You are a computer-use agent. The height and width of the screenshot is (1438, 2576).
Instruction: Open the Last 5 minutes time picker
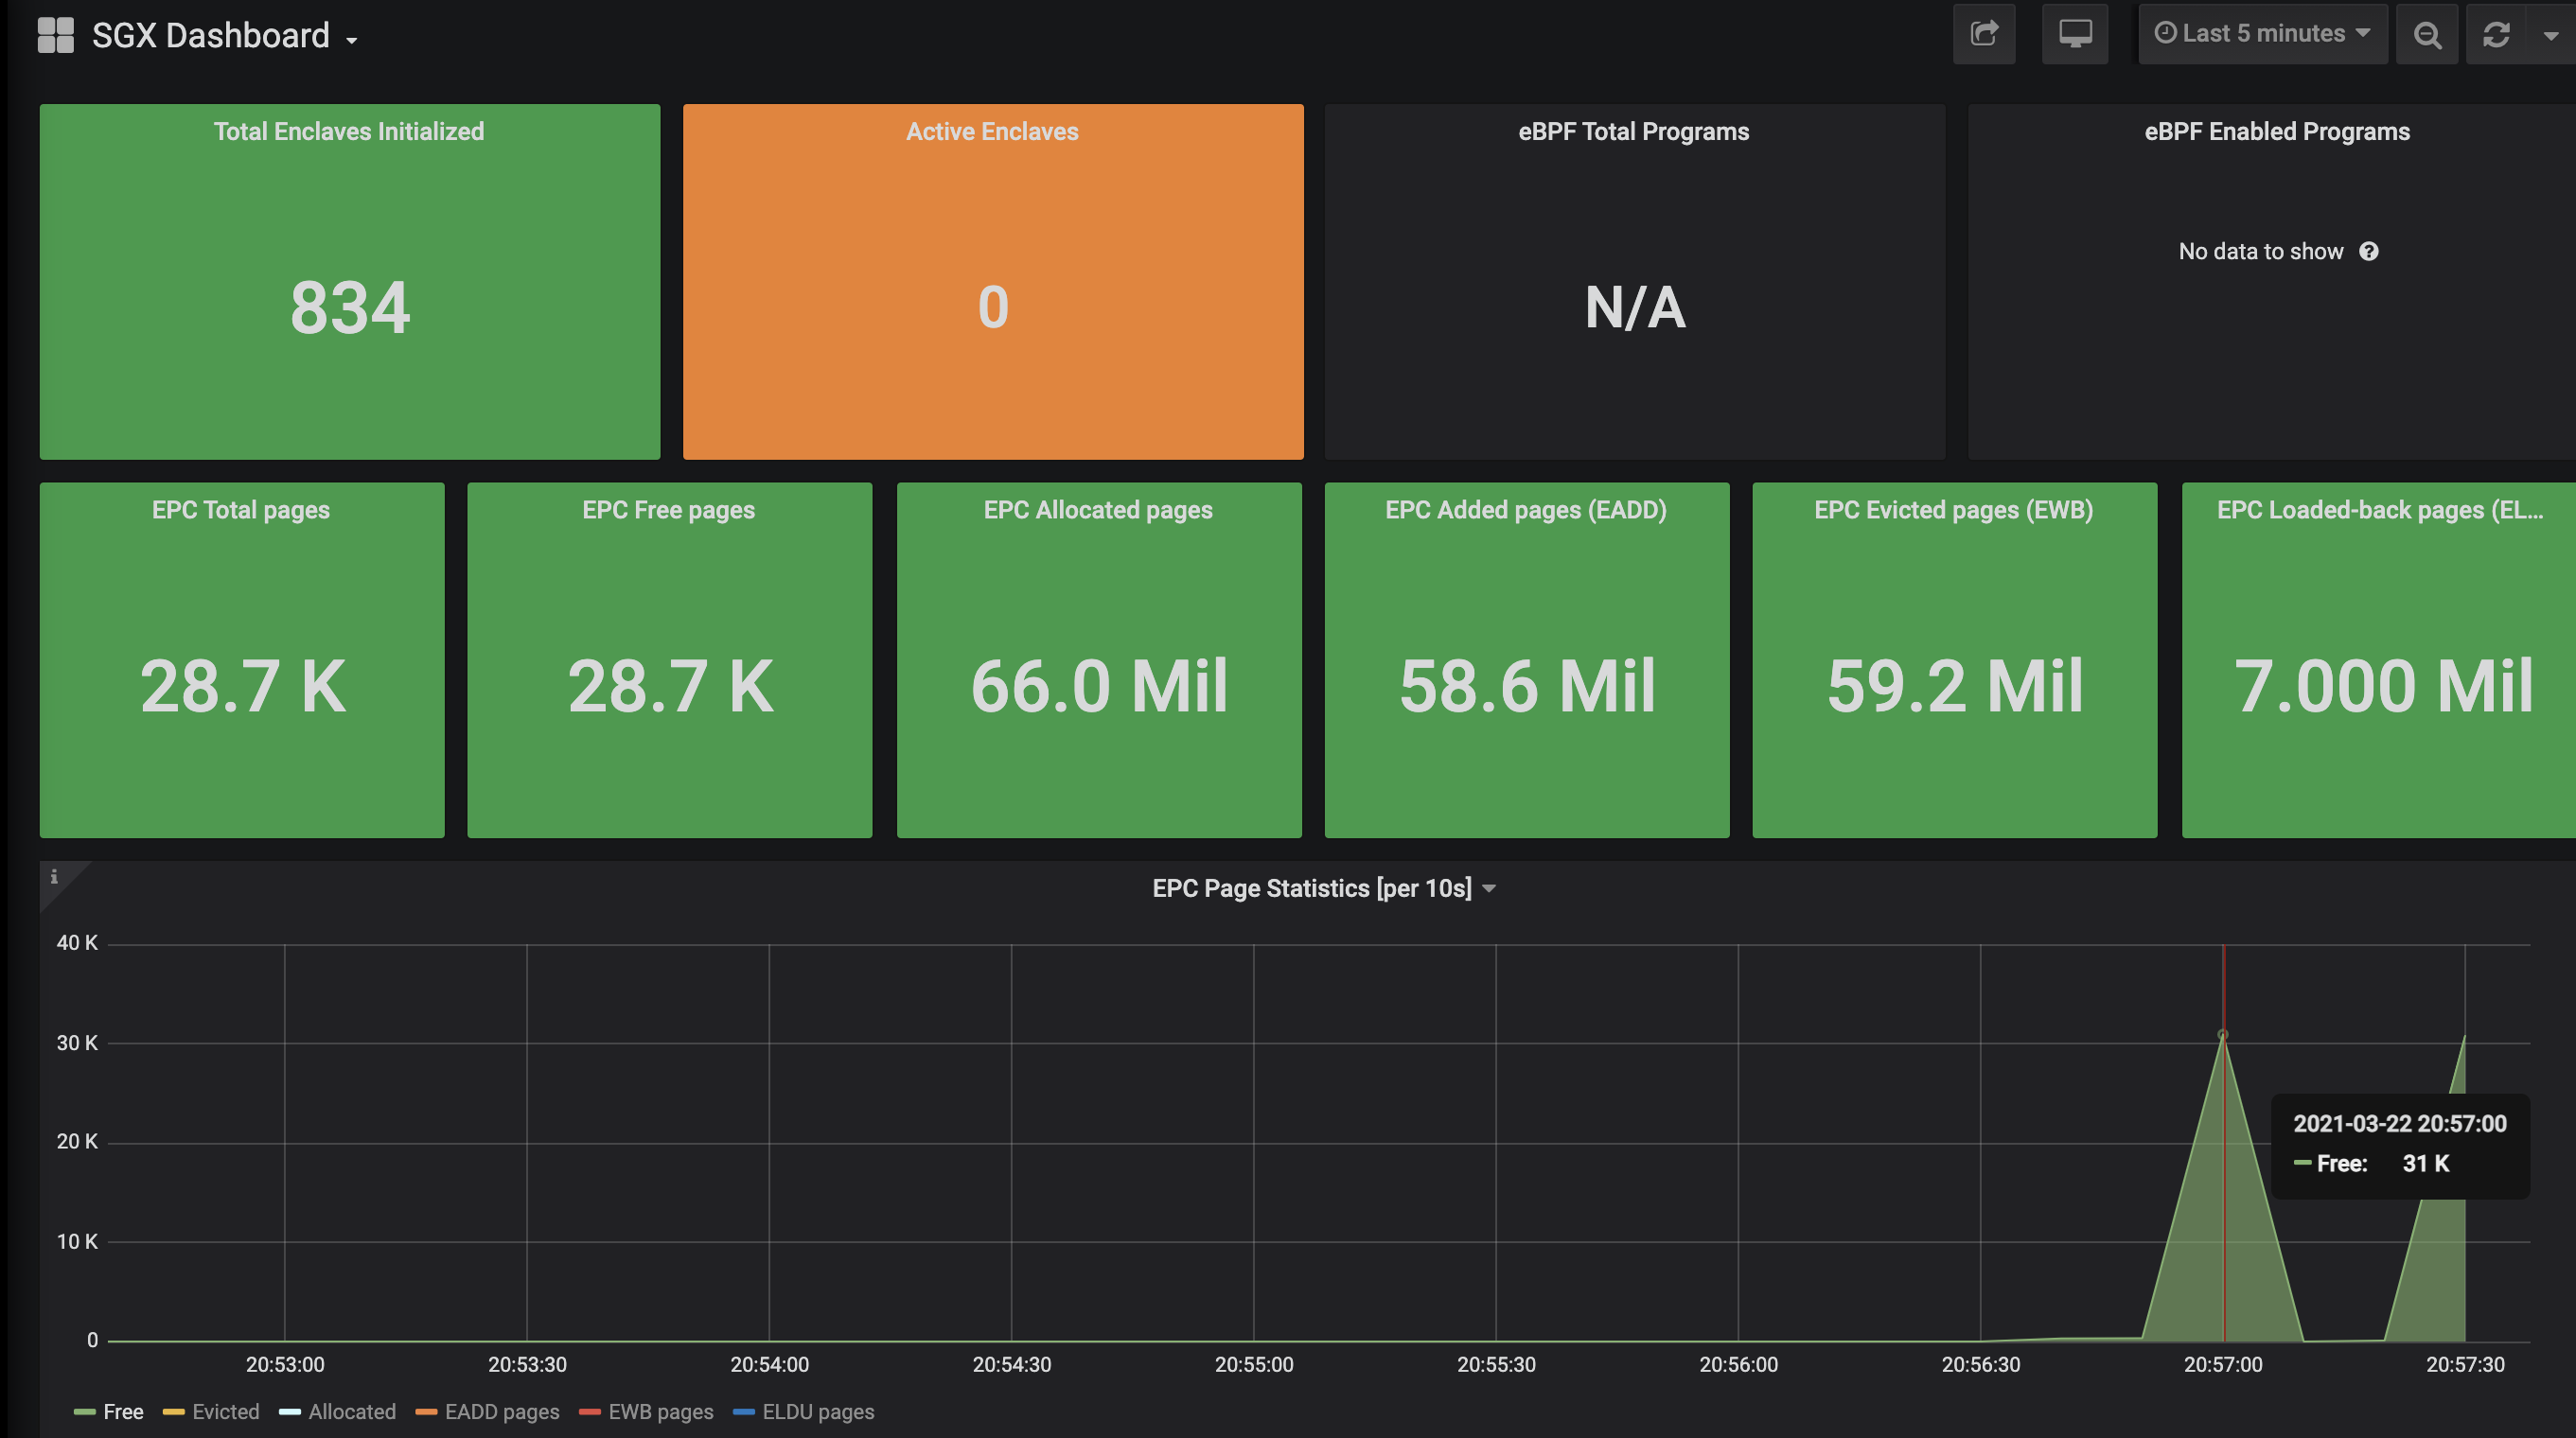[2262, 33]
